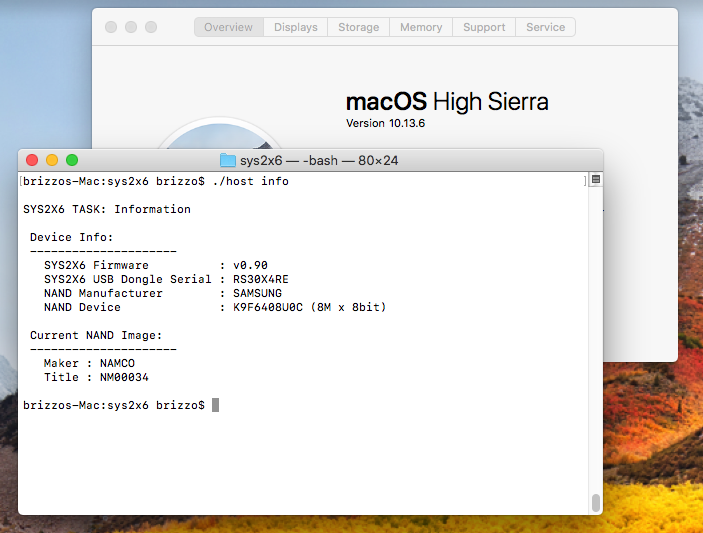Screen dimensions: 703x533
Task: Click the 'K9F6408U0C (8M x 8bit)' value
Action: point(309,307)
